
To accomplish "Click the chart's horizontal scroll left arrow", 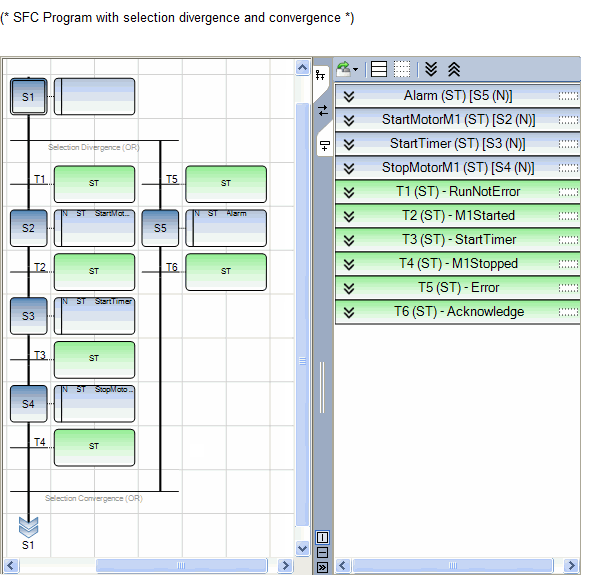I will (11, 566).
